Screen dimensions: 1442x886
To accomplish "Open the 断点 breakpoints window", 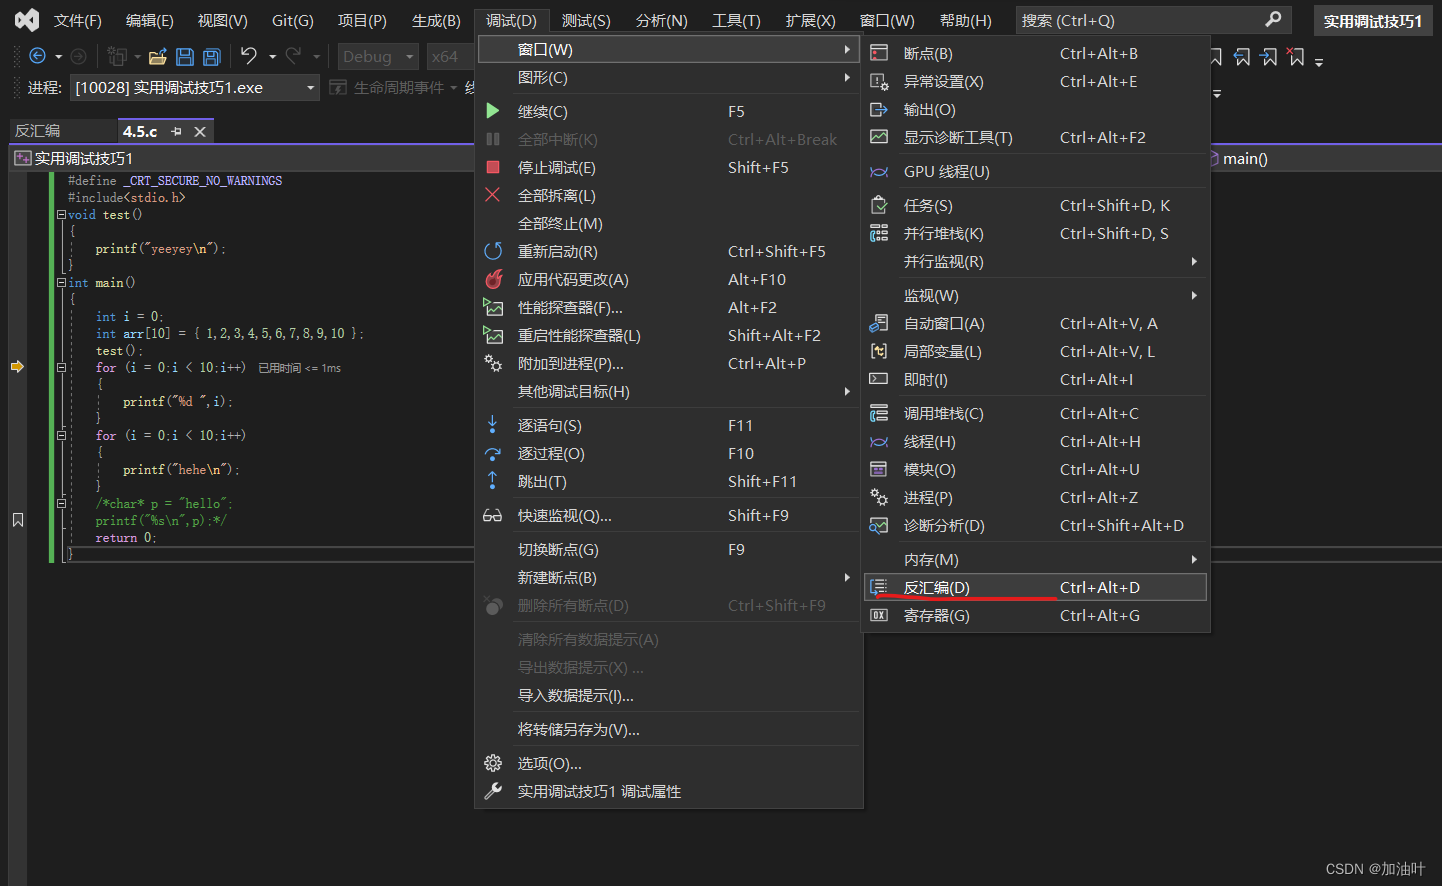I will [x=1035, y=53].
